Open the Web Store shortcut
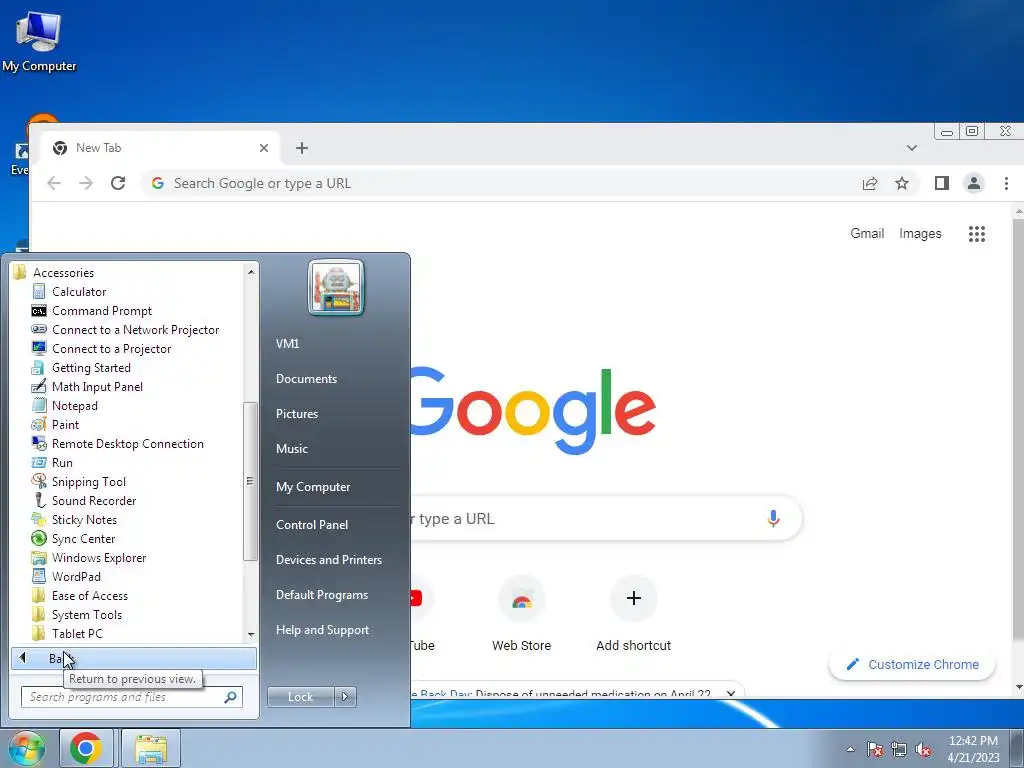1024x768 pixels. (521, 614)
